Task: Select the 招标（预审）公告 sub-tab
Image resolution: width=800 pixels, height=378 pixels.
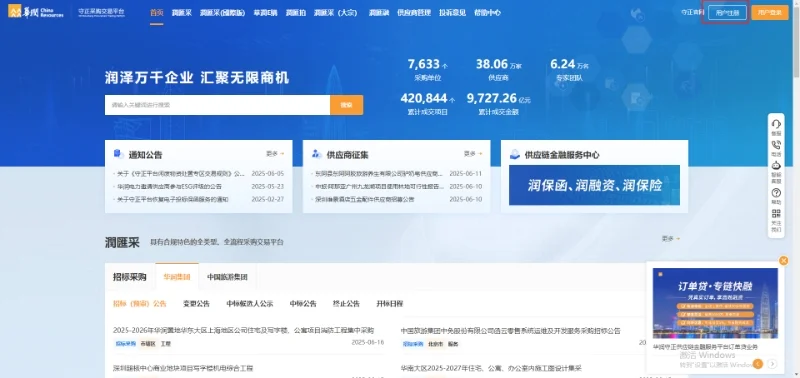Action: pos(139,304)
